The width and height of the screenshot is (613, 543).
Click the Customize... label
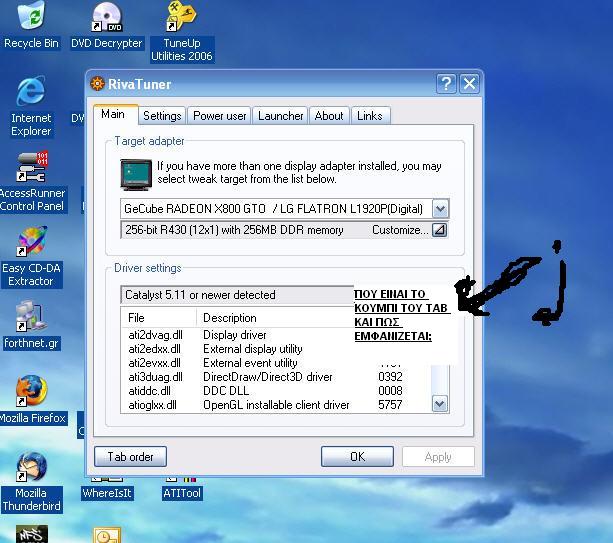click(400, 230)
